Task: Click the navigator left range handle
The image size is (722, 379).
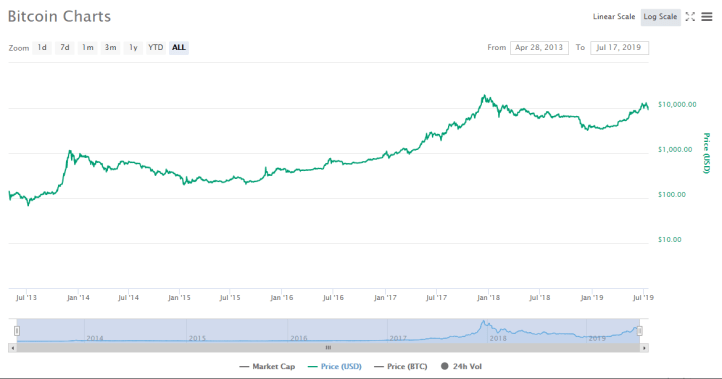Action: point(17,331)
